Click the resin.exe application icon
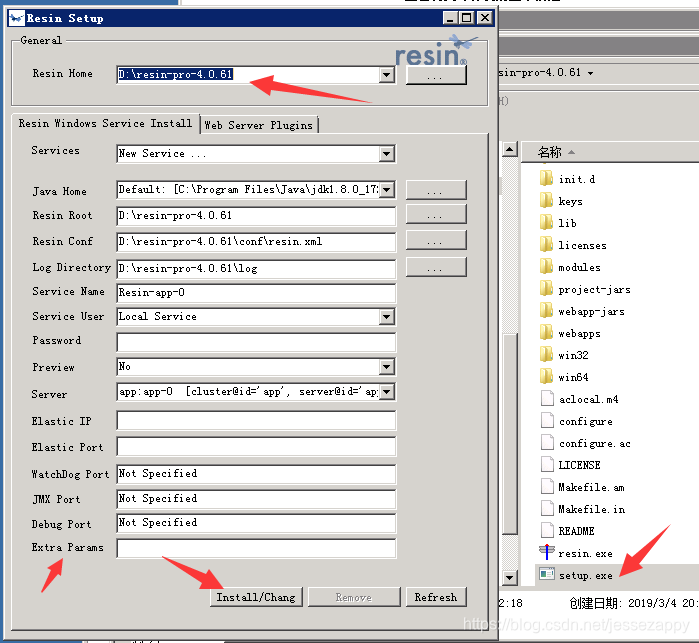The width and height of the screenshot is (699, 643). 547,552
